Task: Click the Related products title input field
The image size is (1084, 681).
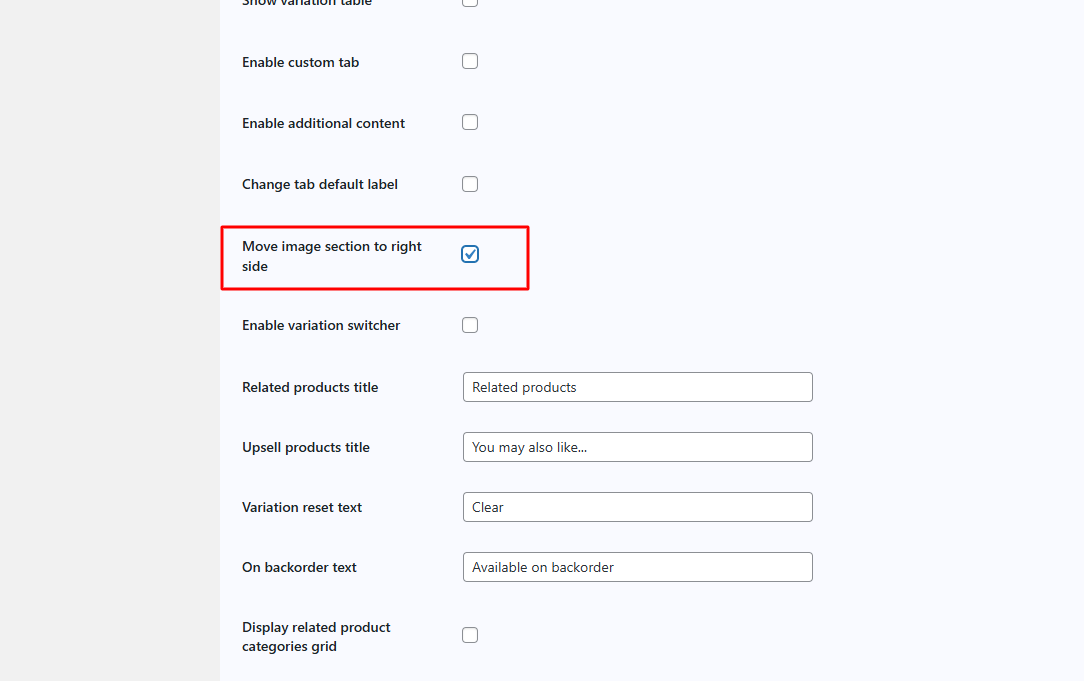Action: [x=637, y=387]
